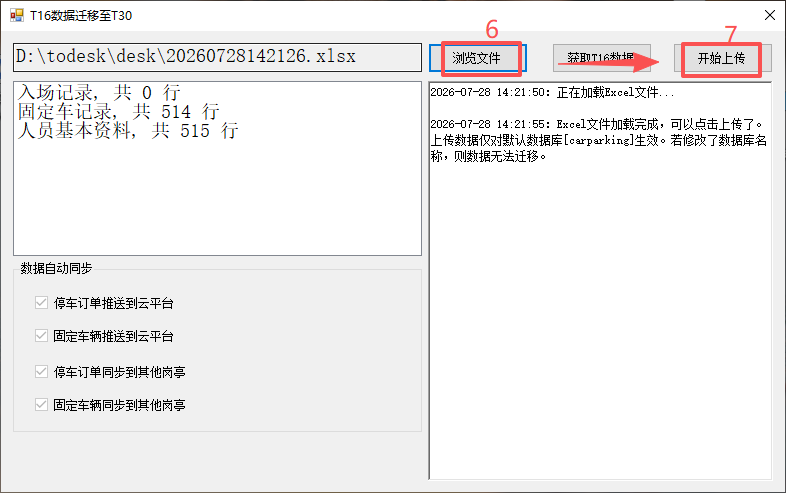Start the upload with 开始上传
This screenshot has width=786, height=493.
point(722,58)
